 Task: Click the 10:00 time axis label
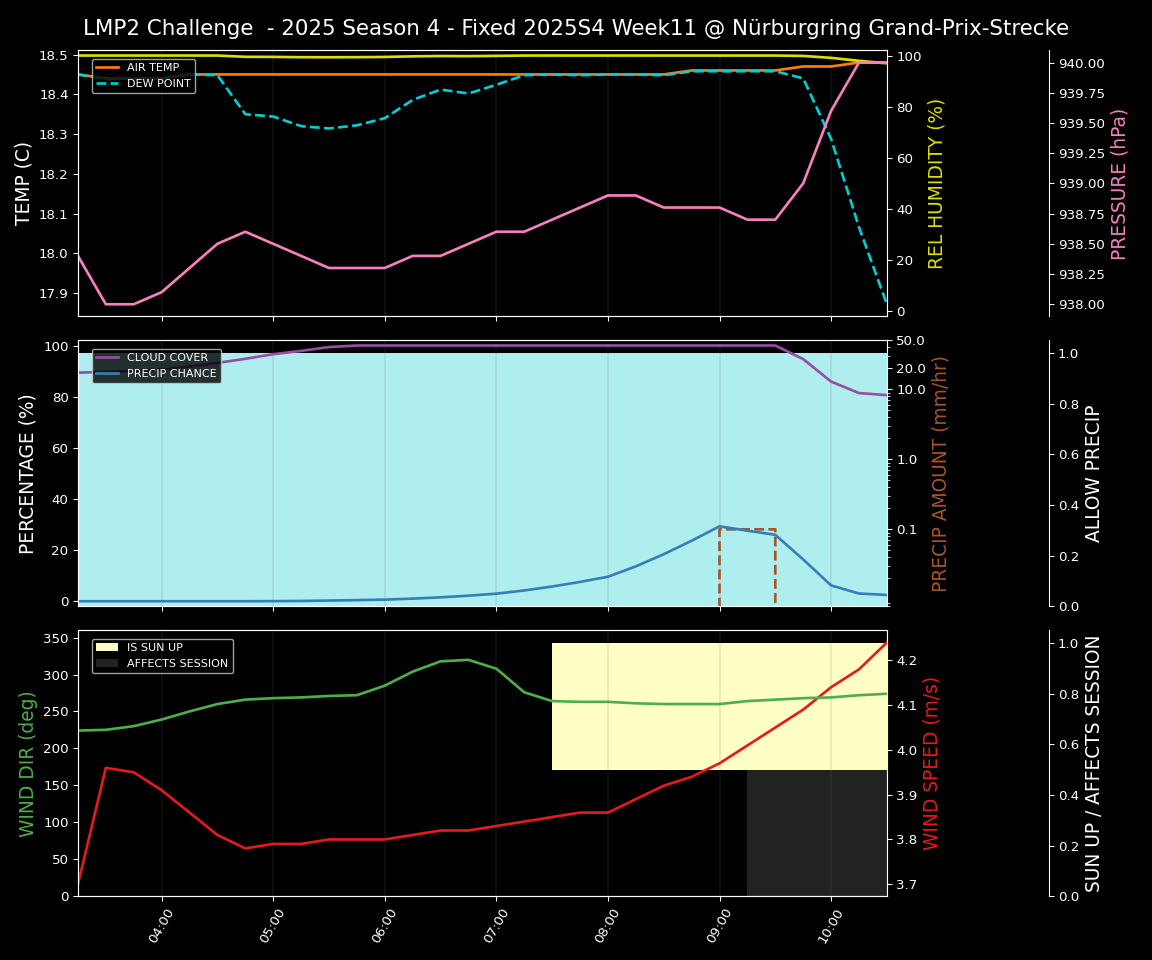pyautogui.click(x=831, y=925)
